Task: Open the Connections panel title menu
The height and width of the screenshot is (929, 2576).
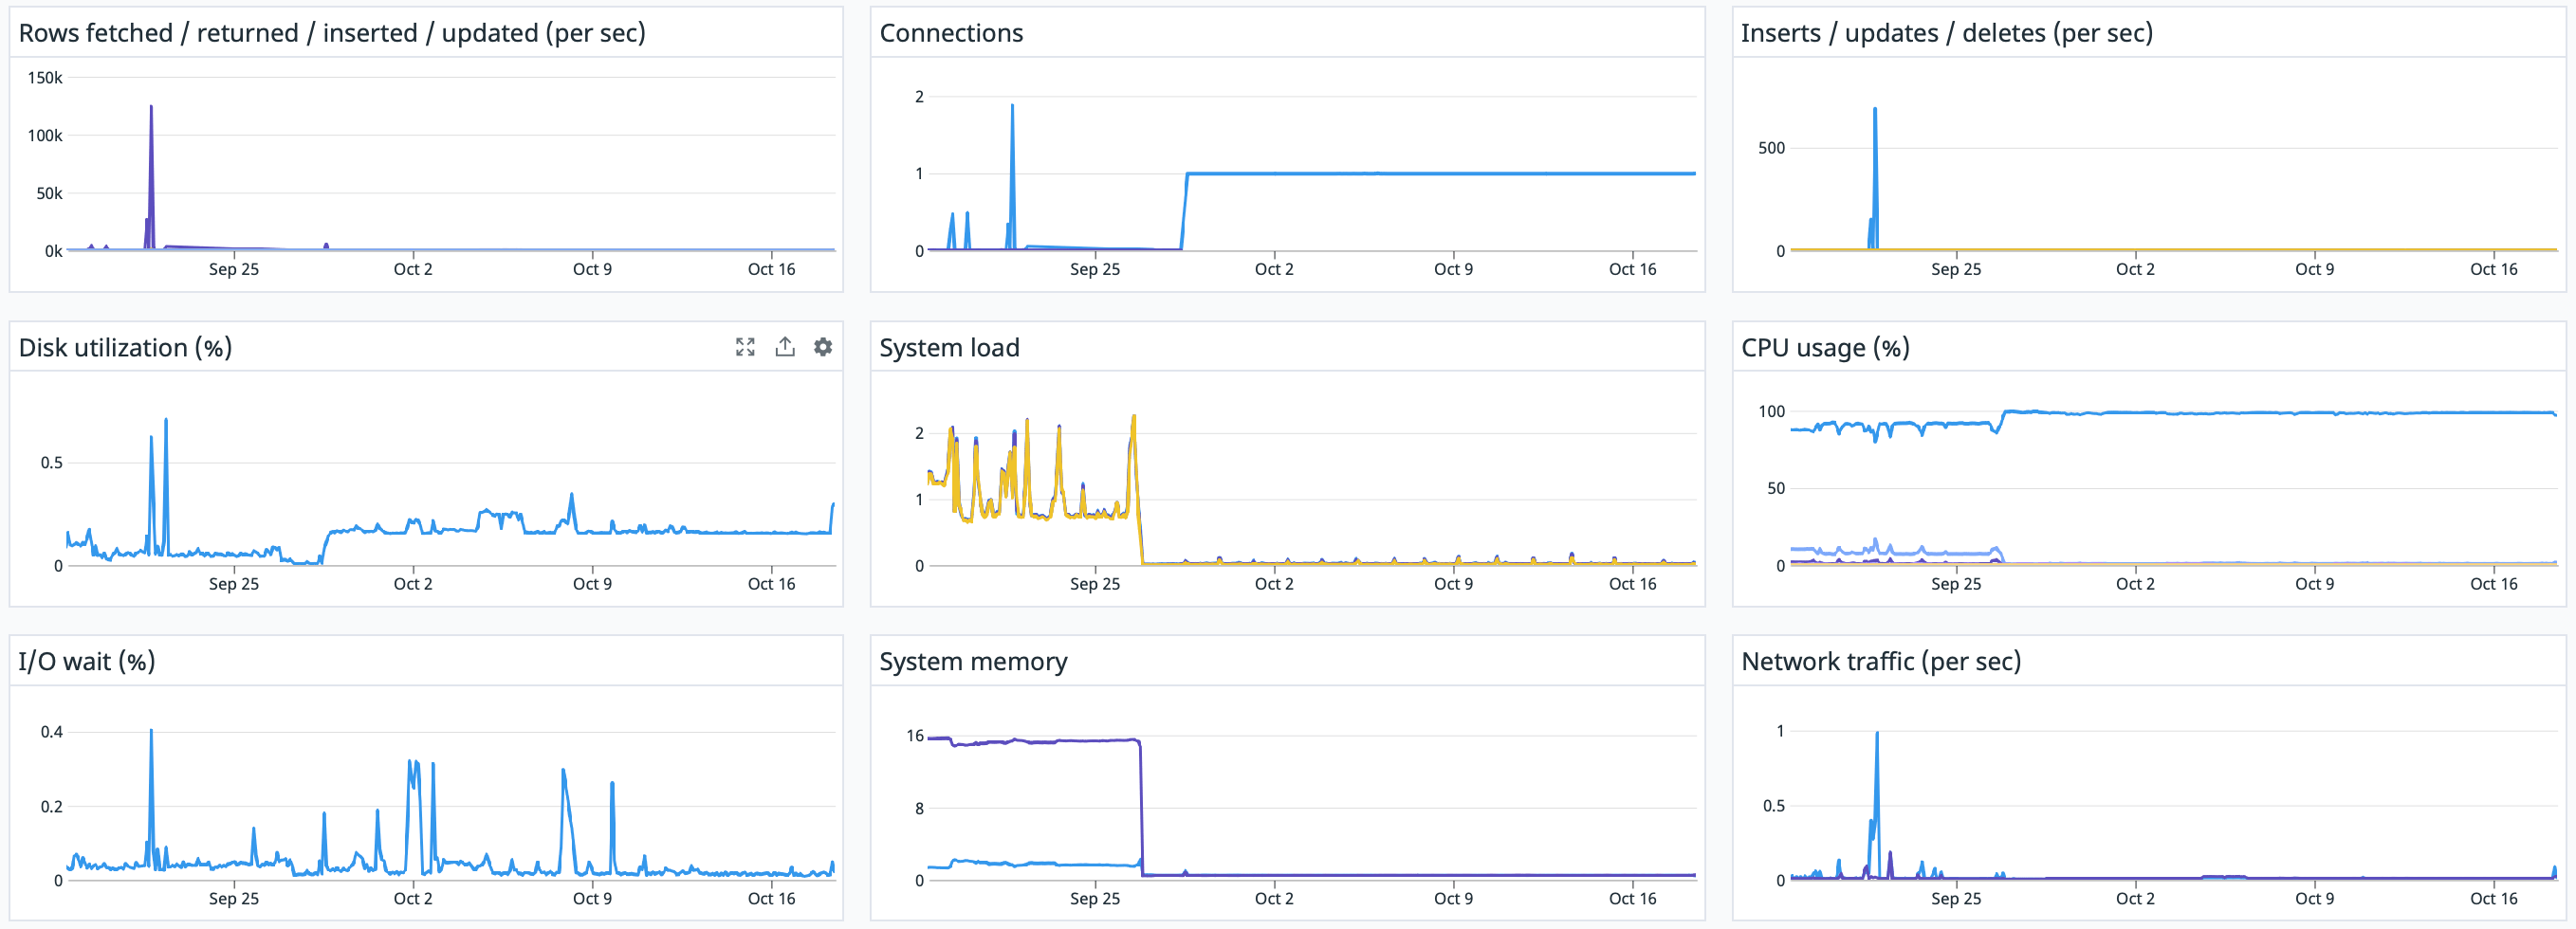Action: pos(951,32)
